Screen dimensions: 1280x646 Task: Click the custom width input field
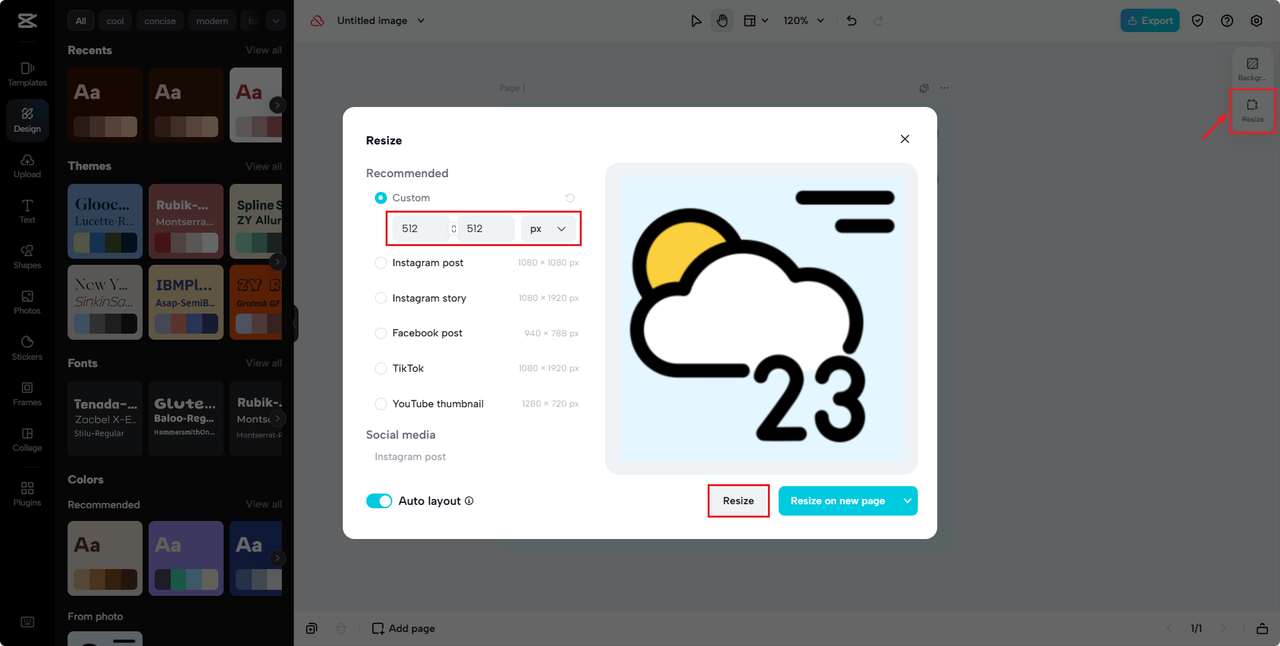tap(421, 229)
